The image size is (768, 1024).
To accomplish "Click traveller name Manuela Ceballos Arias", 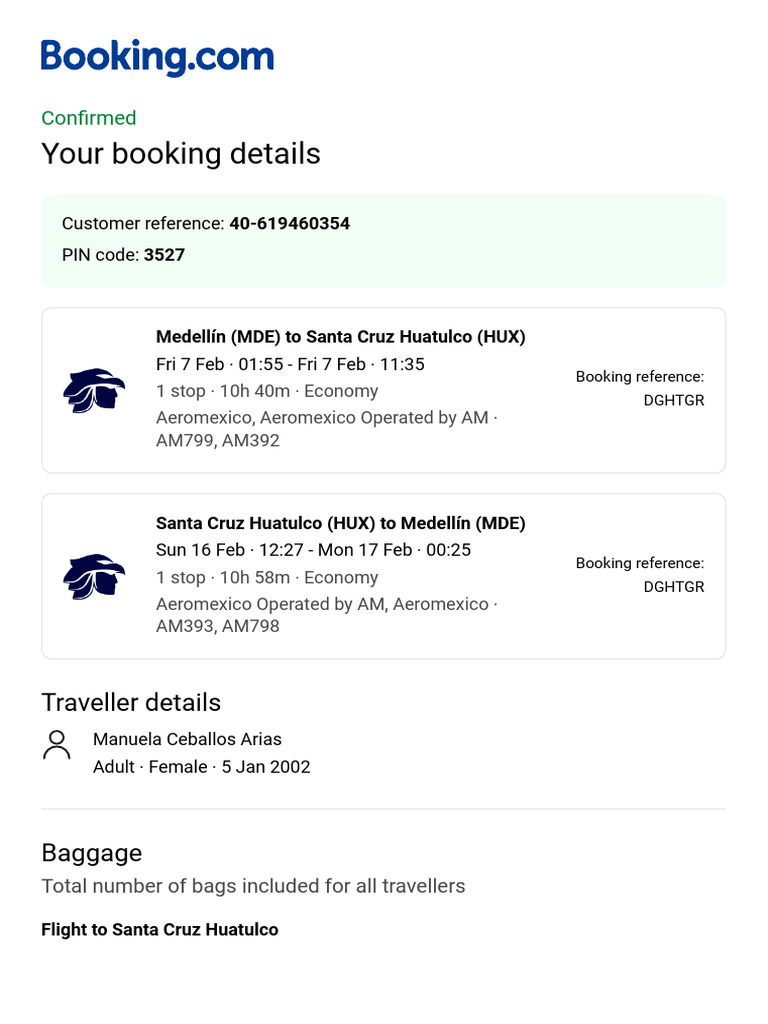I will click(187, 739).
